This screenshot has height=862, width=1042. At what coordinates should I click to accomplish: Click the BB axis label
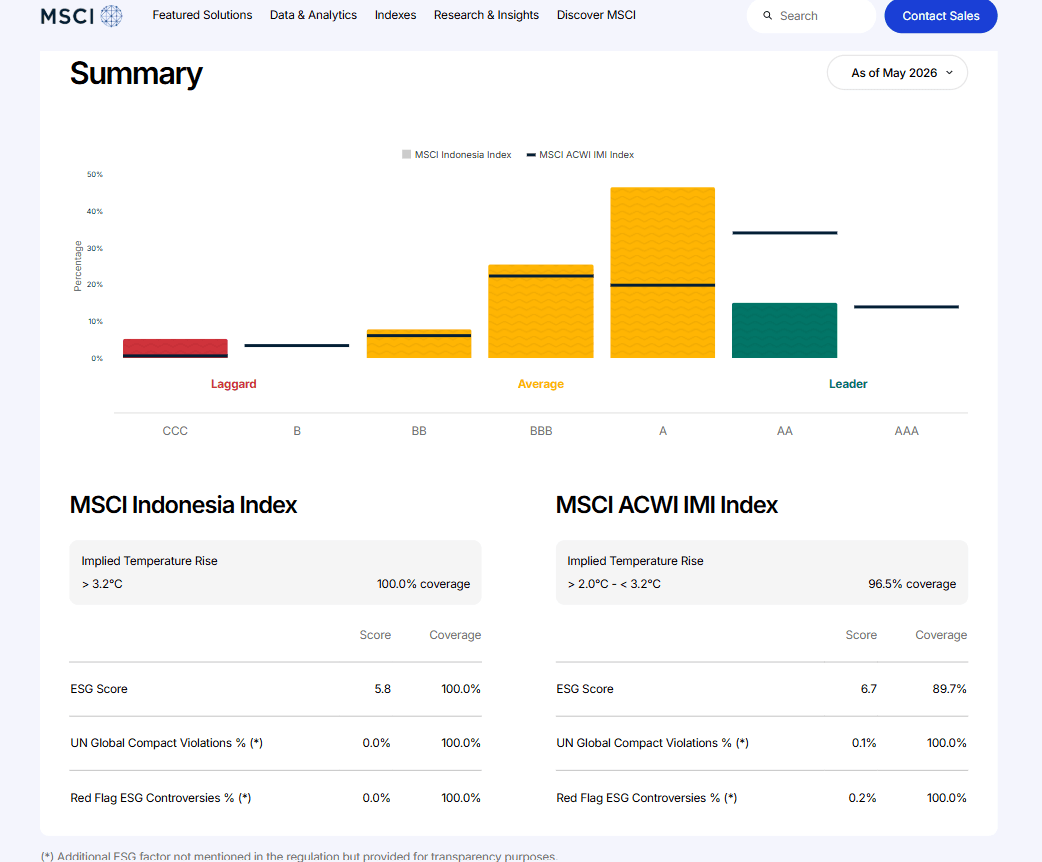419,431
